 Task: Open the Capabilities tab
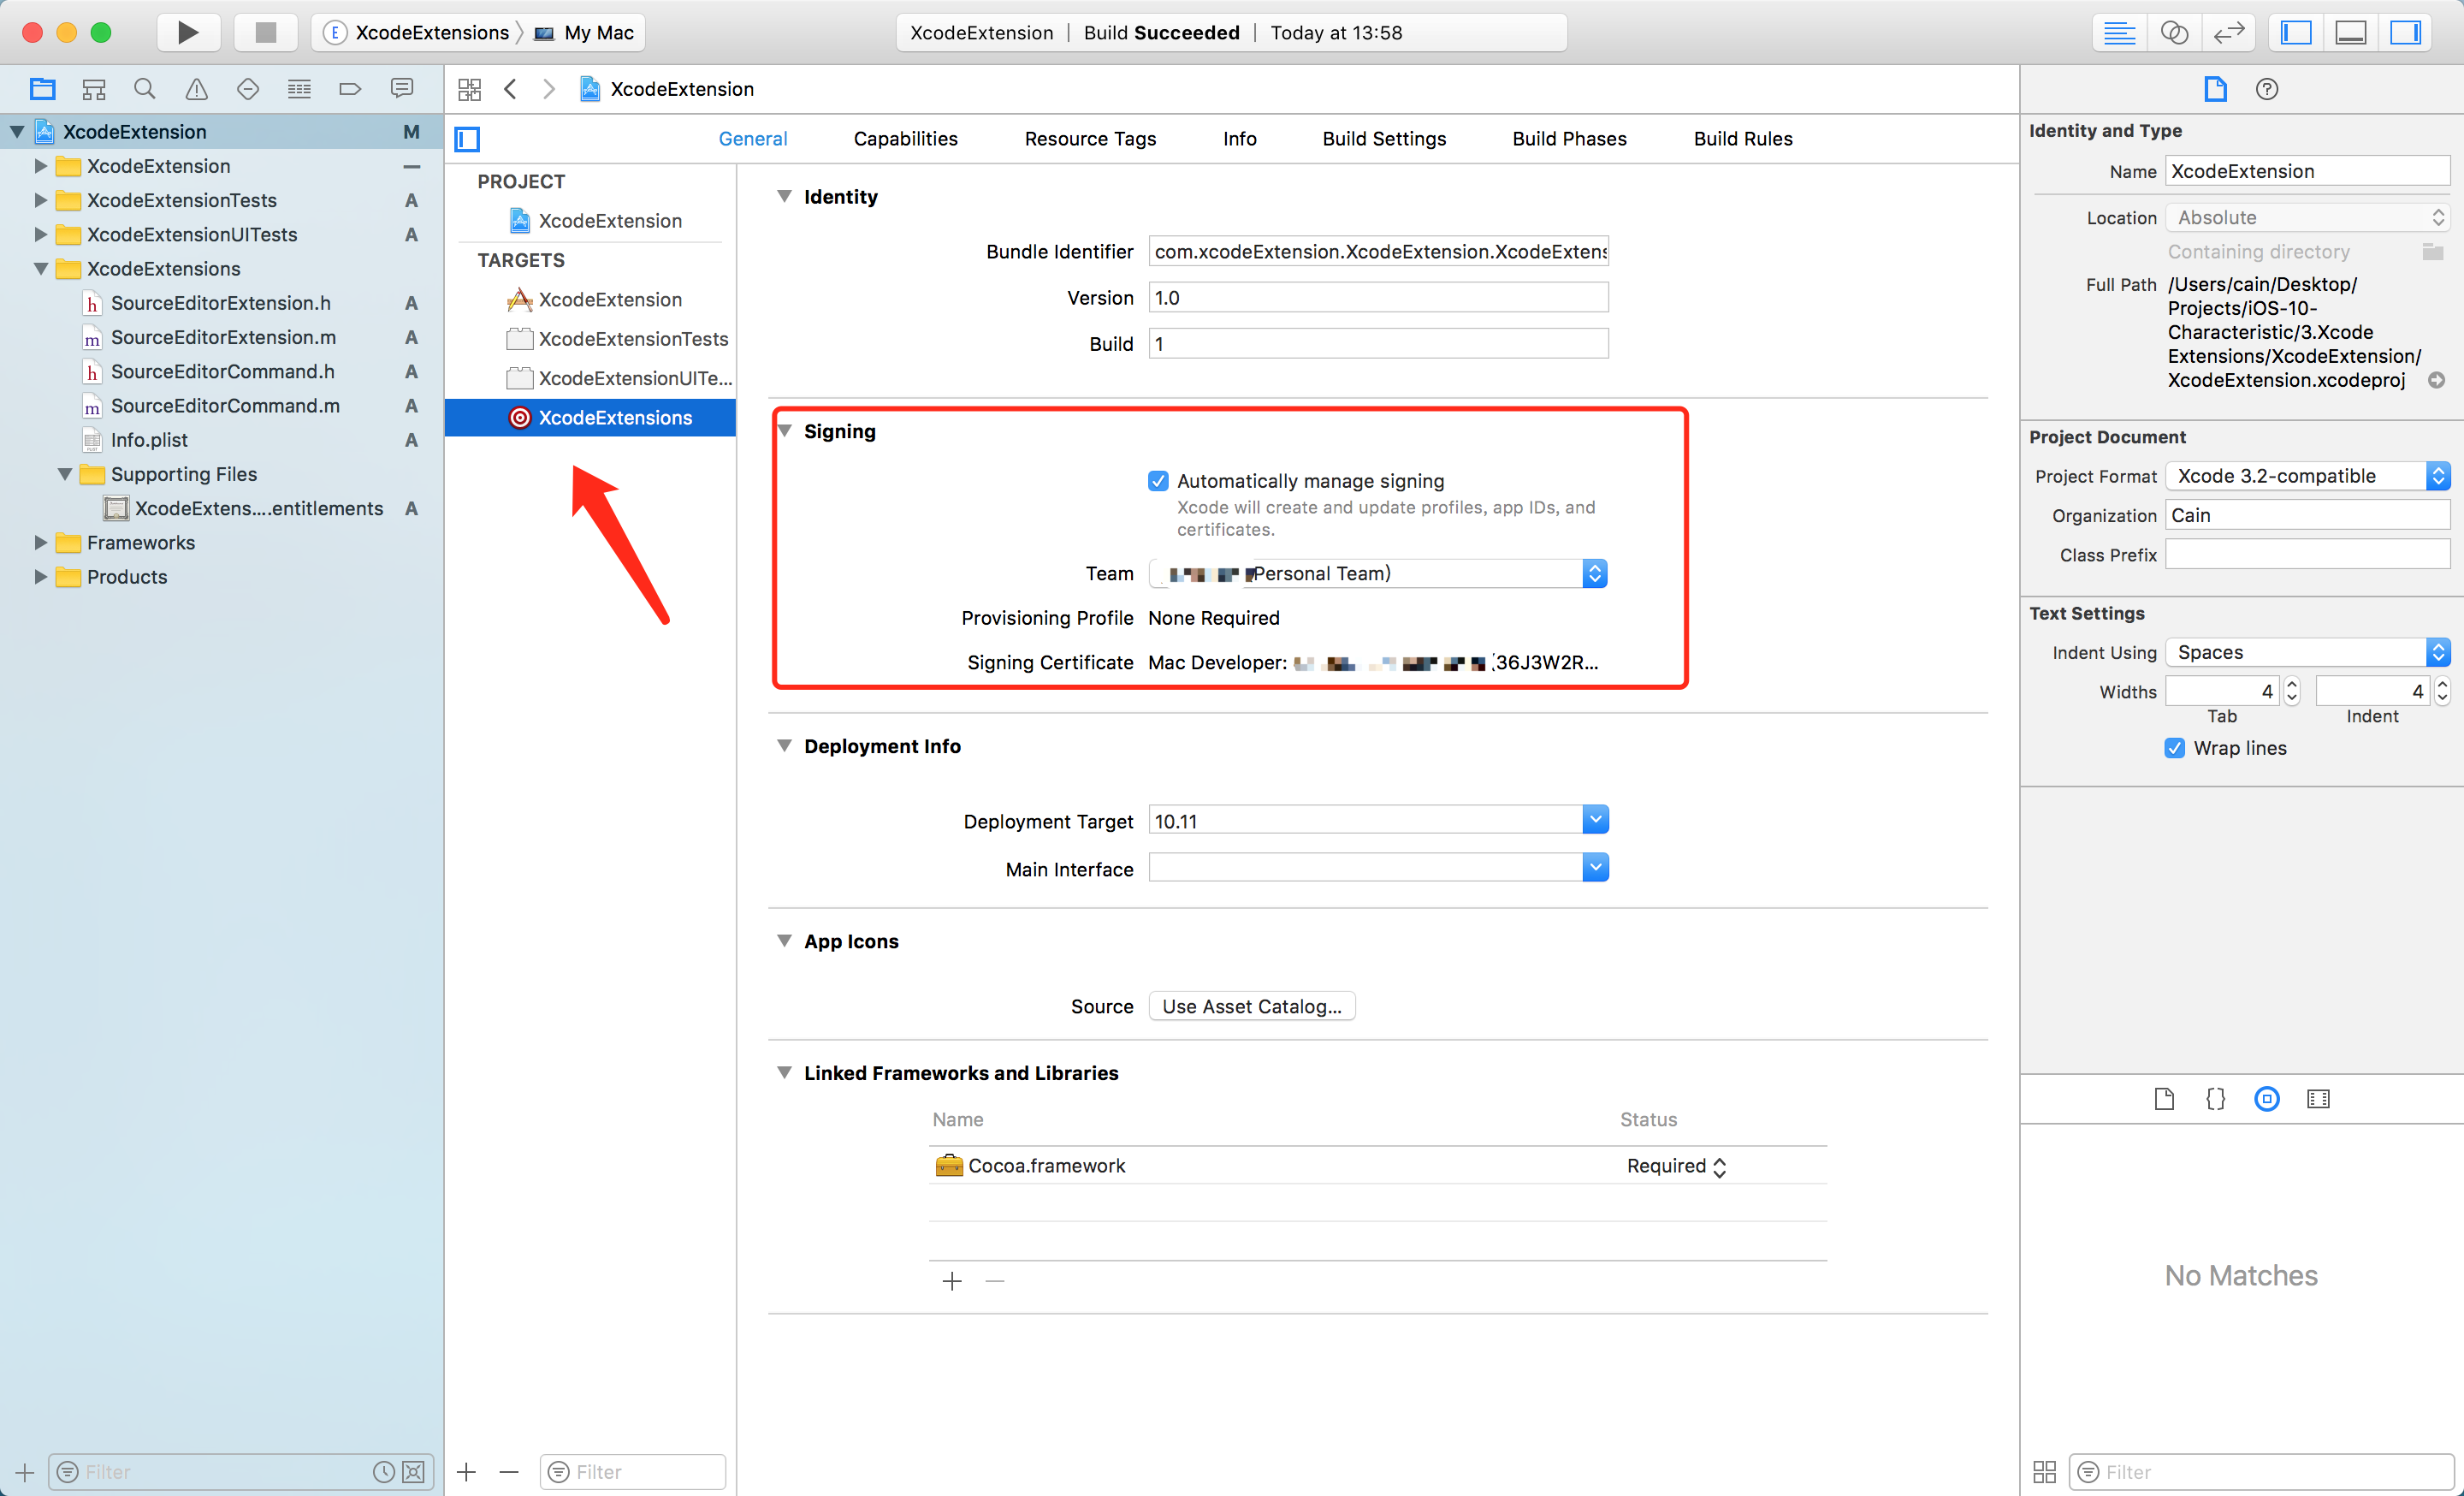pos(904,139)
